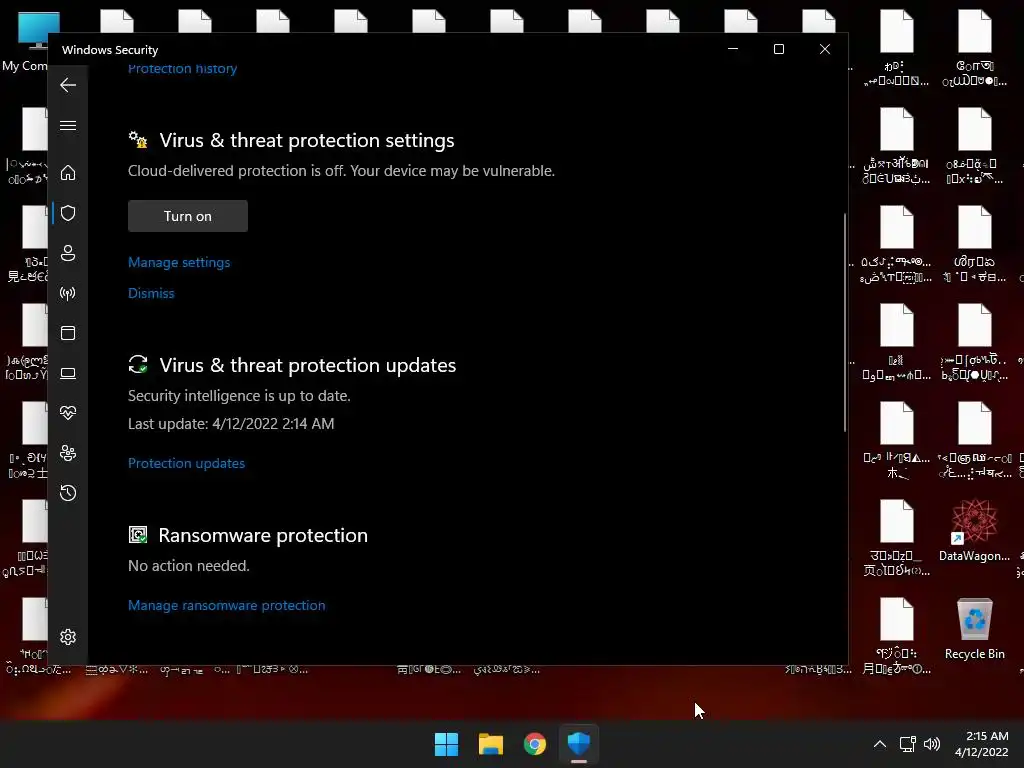
Task: Open Device security laptop icon
Action: [68, 373]
